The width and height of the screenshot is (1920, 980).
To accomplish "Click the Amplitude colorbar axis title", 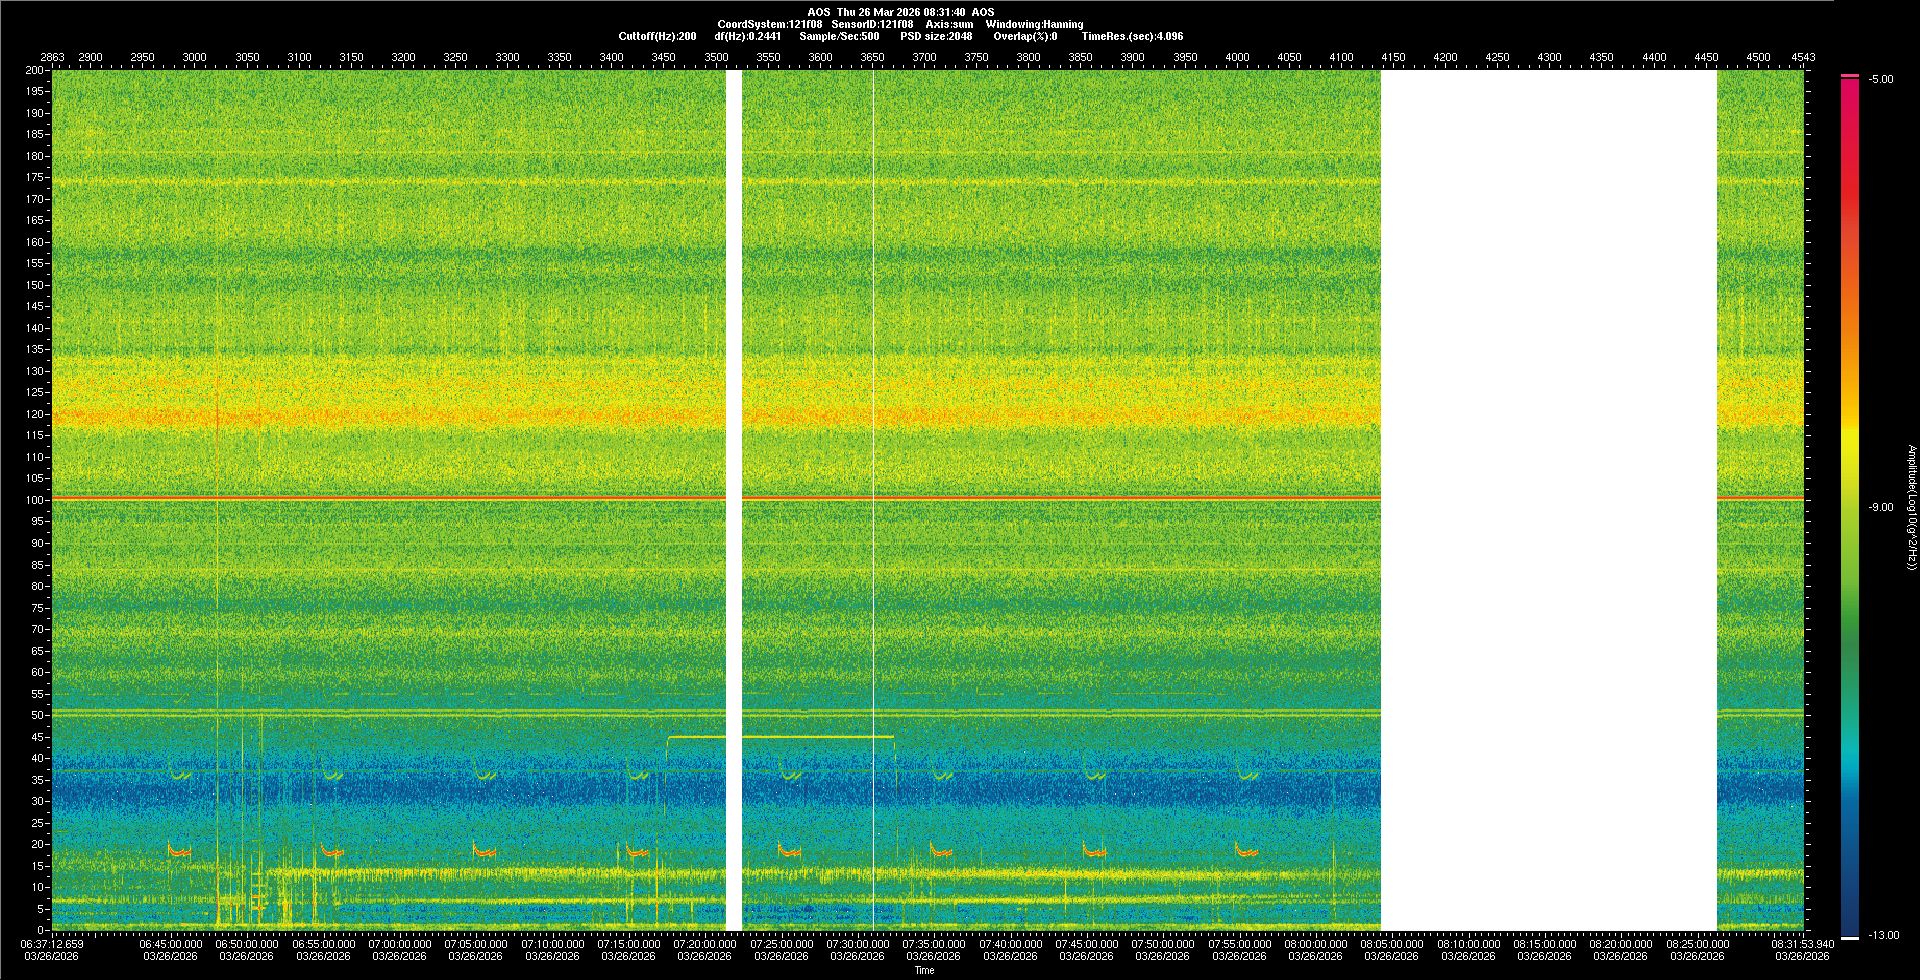I will 1911,508.
